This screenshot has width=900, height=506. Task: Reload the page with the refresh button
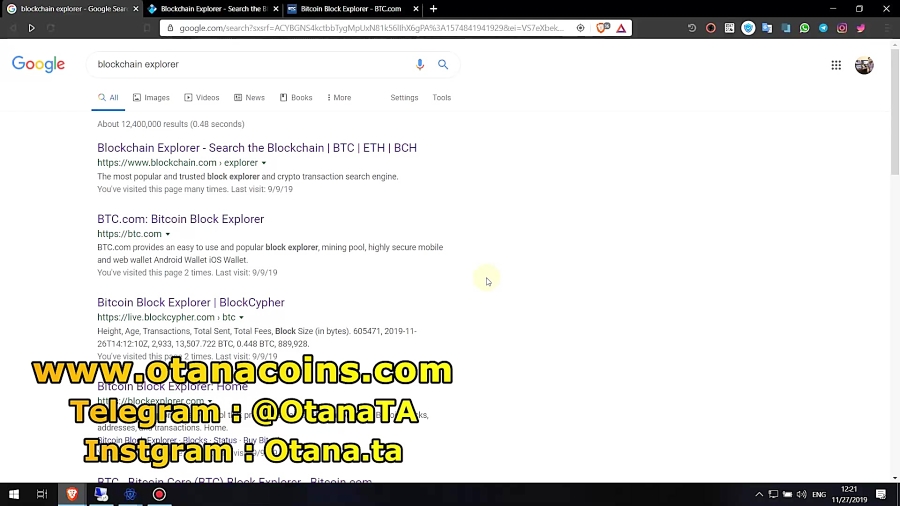(x=51, y=28)
